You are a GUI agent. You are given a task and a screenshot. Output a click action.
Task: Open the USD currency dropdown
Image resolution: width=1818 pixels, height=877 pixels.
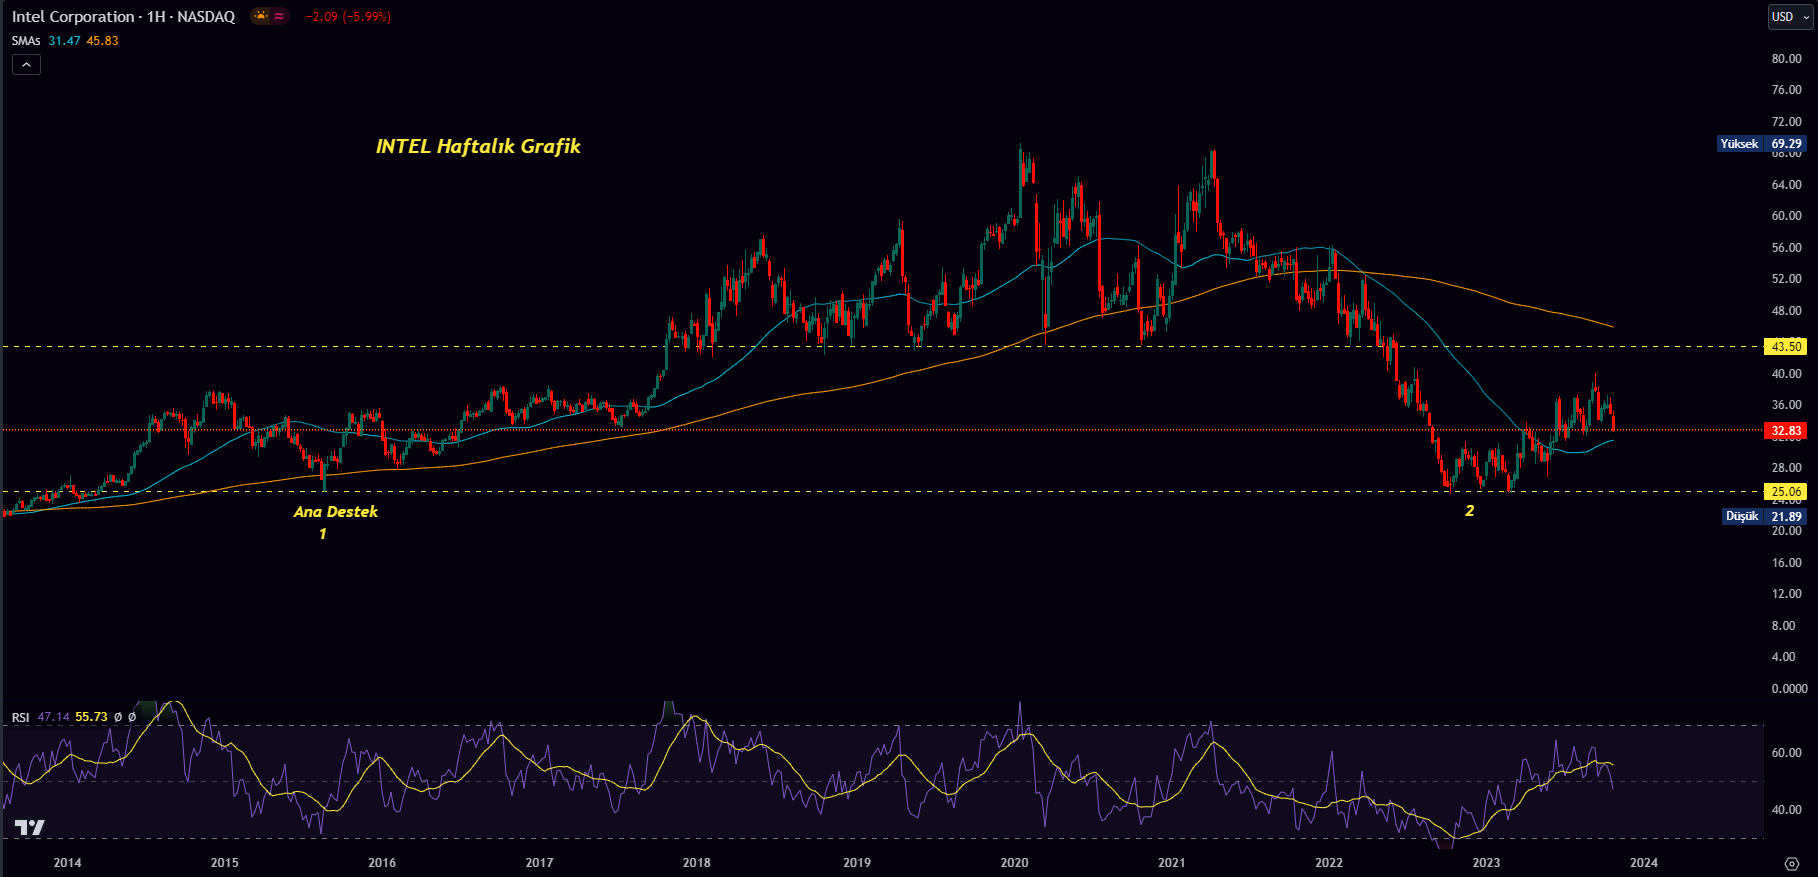1789,17
